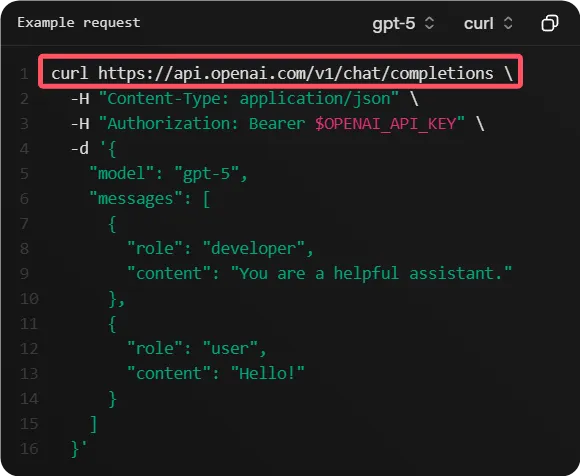Click the "role": "developer" line
Image resolution: width=580 pixels, height=476 pixels.
tap(220, 248)
